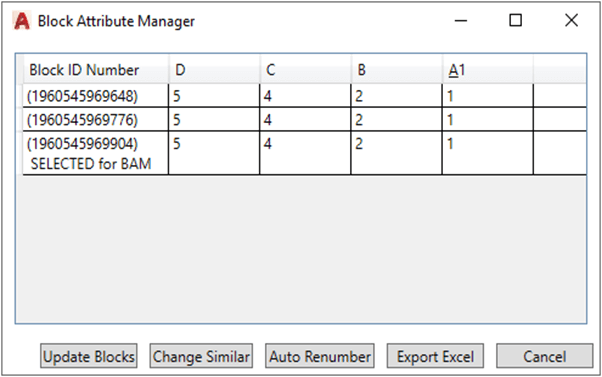This screenshot has height=377, width=602.
Task: Edit A1 value 1 in row 1960545969776
Action: 488,120
